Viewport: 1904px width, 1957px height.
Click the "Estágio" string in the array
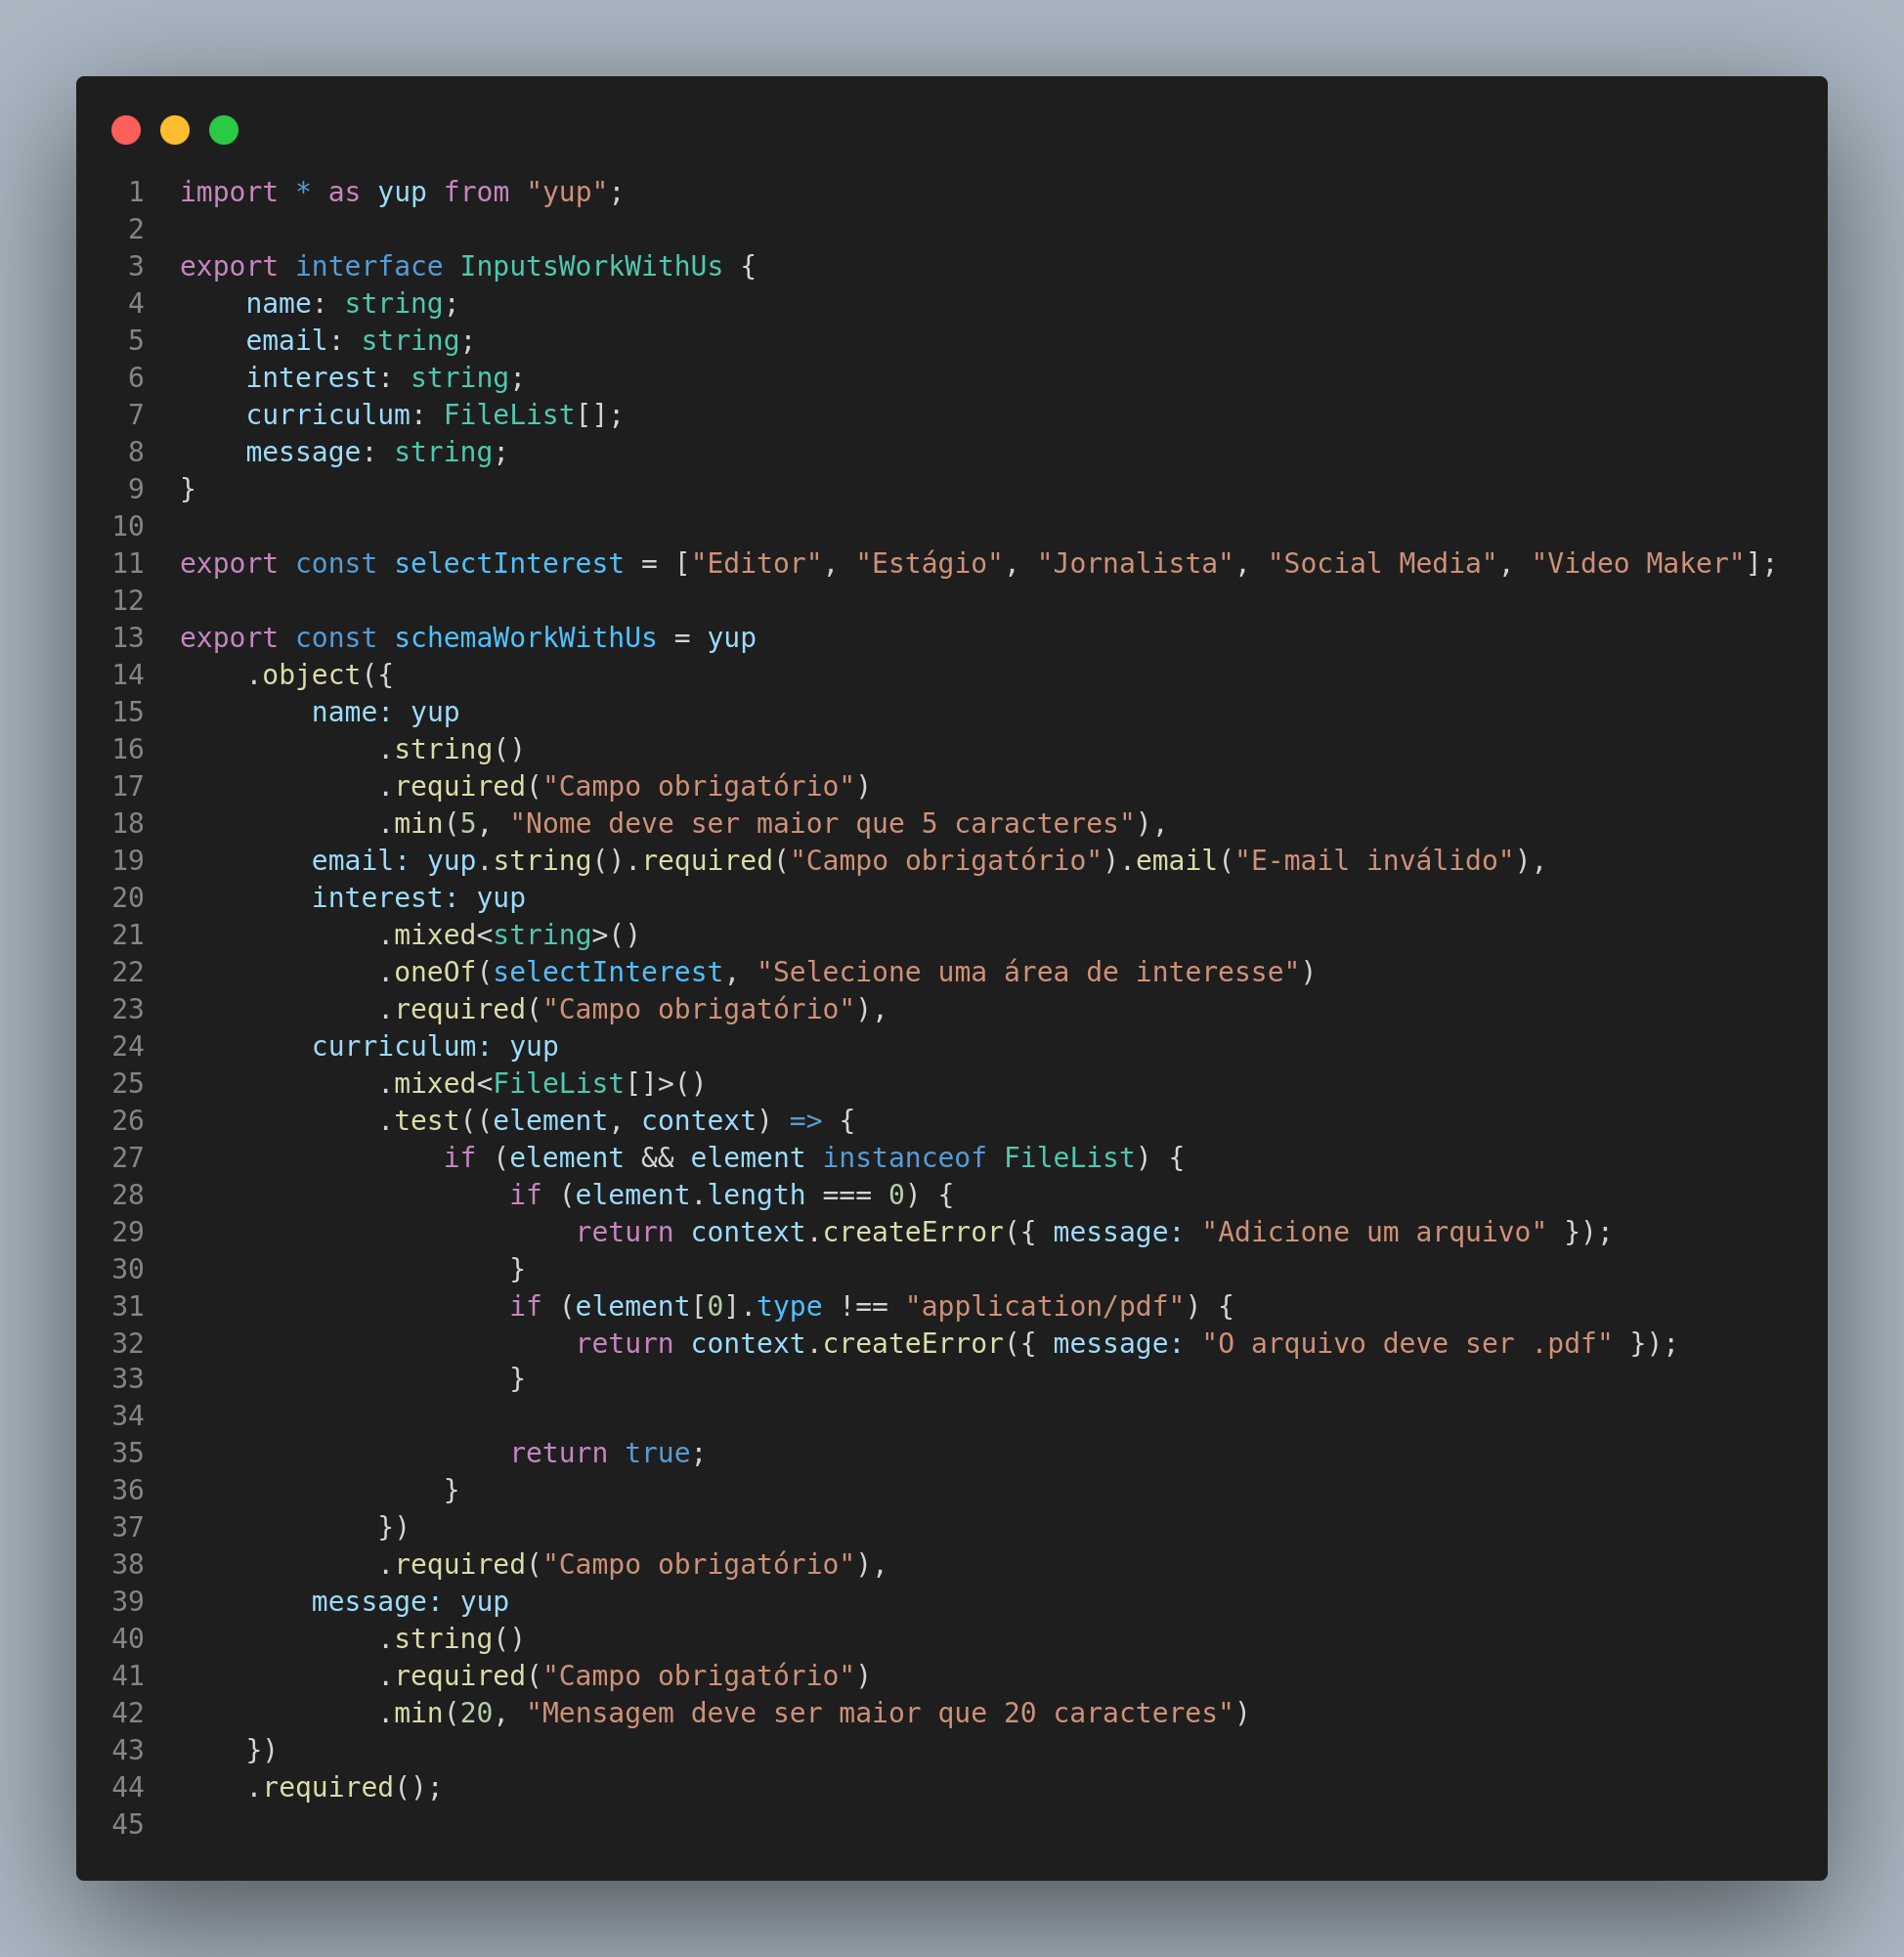pos(929,563)
